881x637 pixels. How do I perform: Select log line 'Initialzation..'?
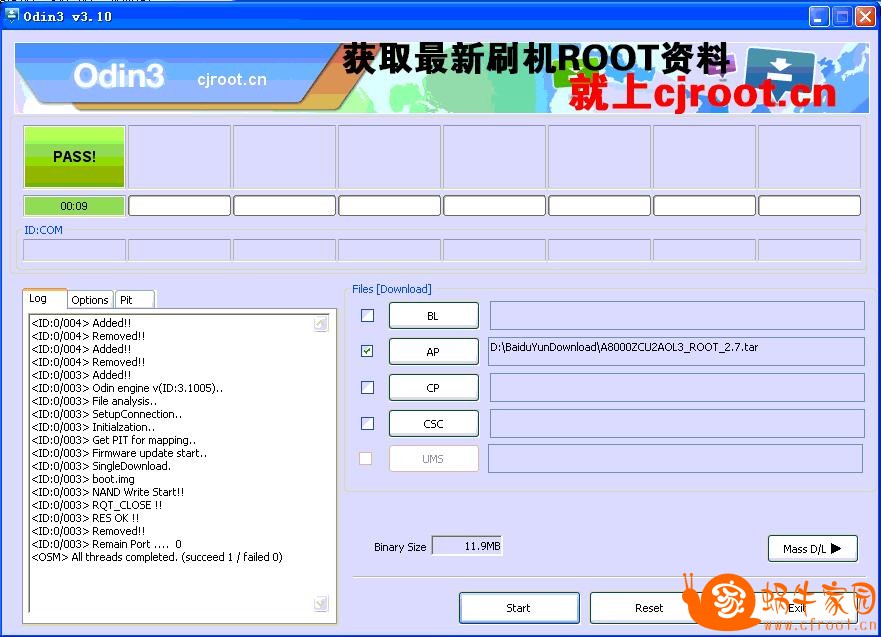click(93, 427)
